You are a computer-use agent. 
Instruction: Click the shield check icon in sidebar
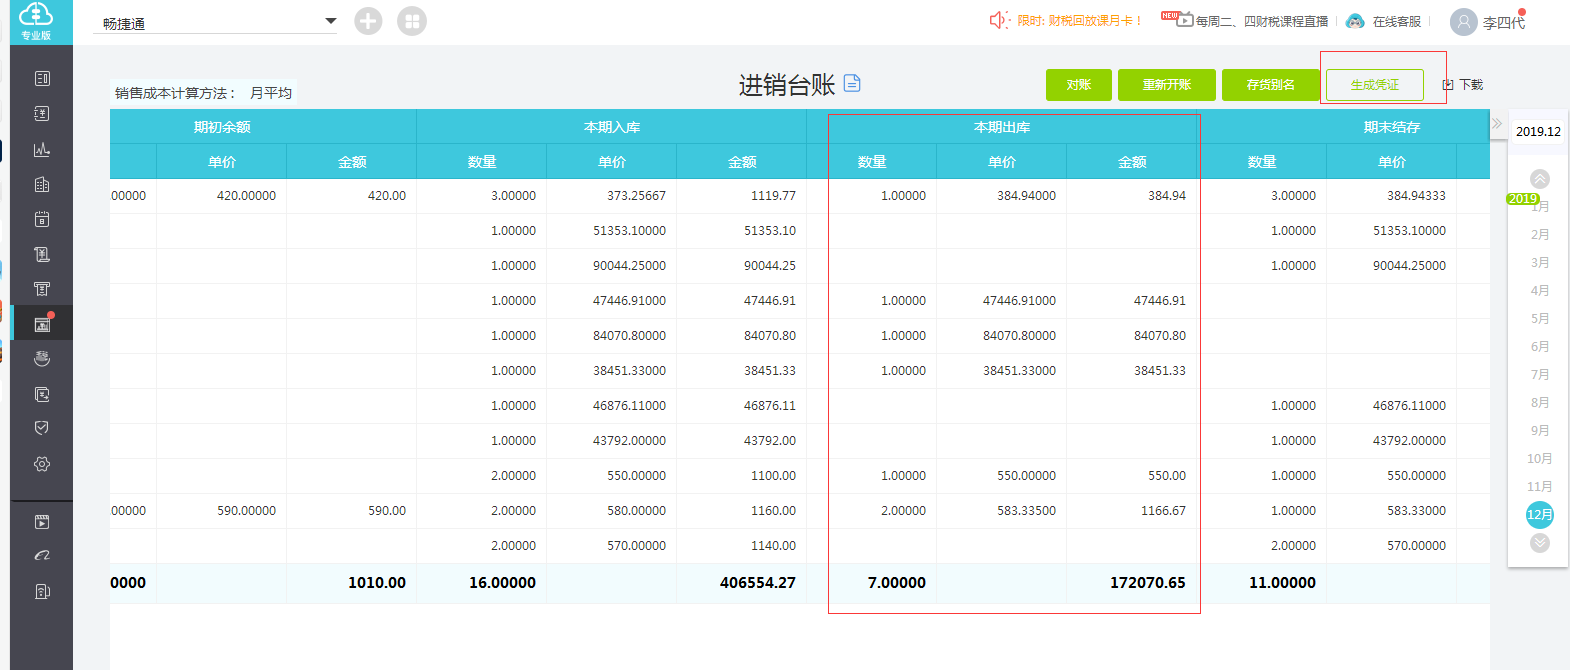pyautogui.click(x=41, y=428)
